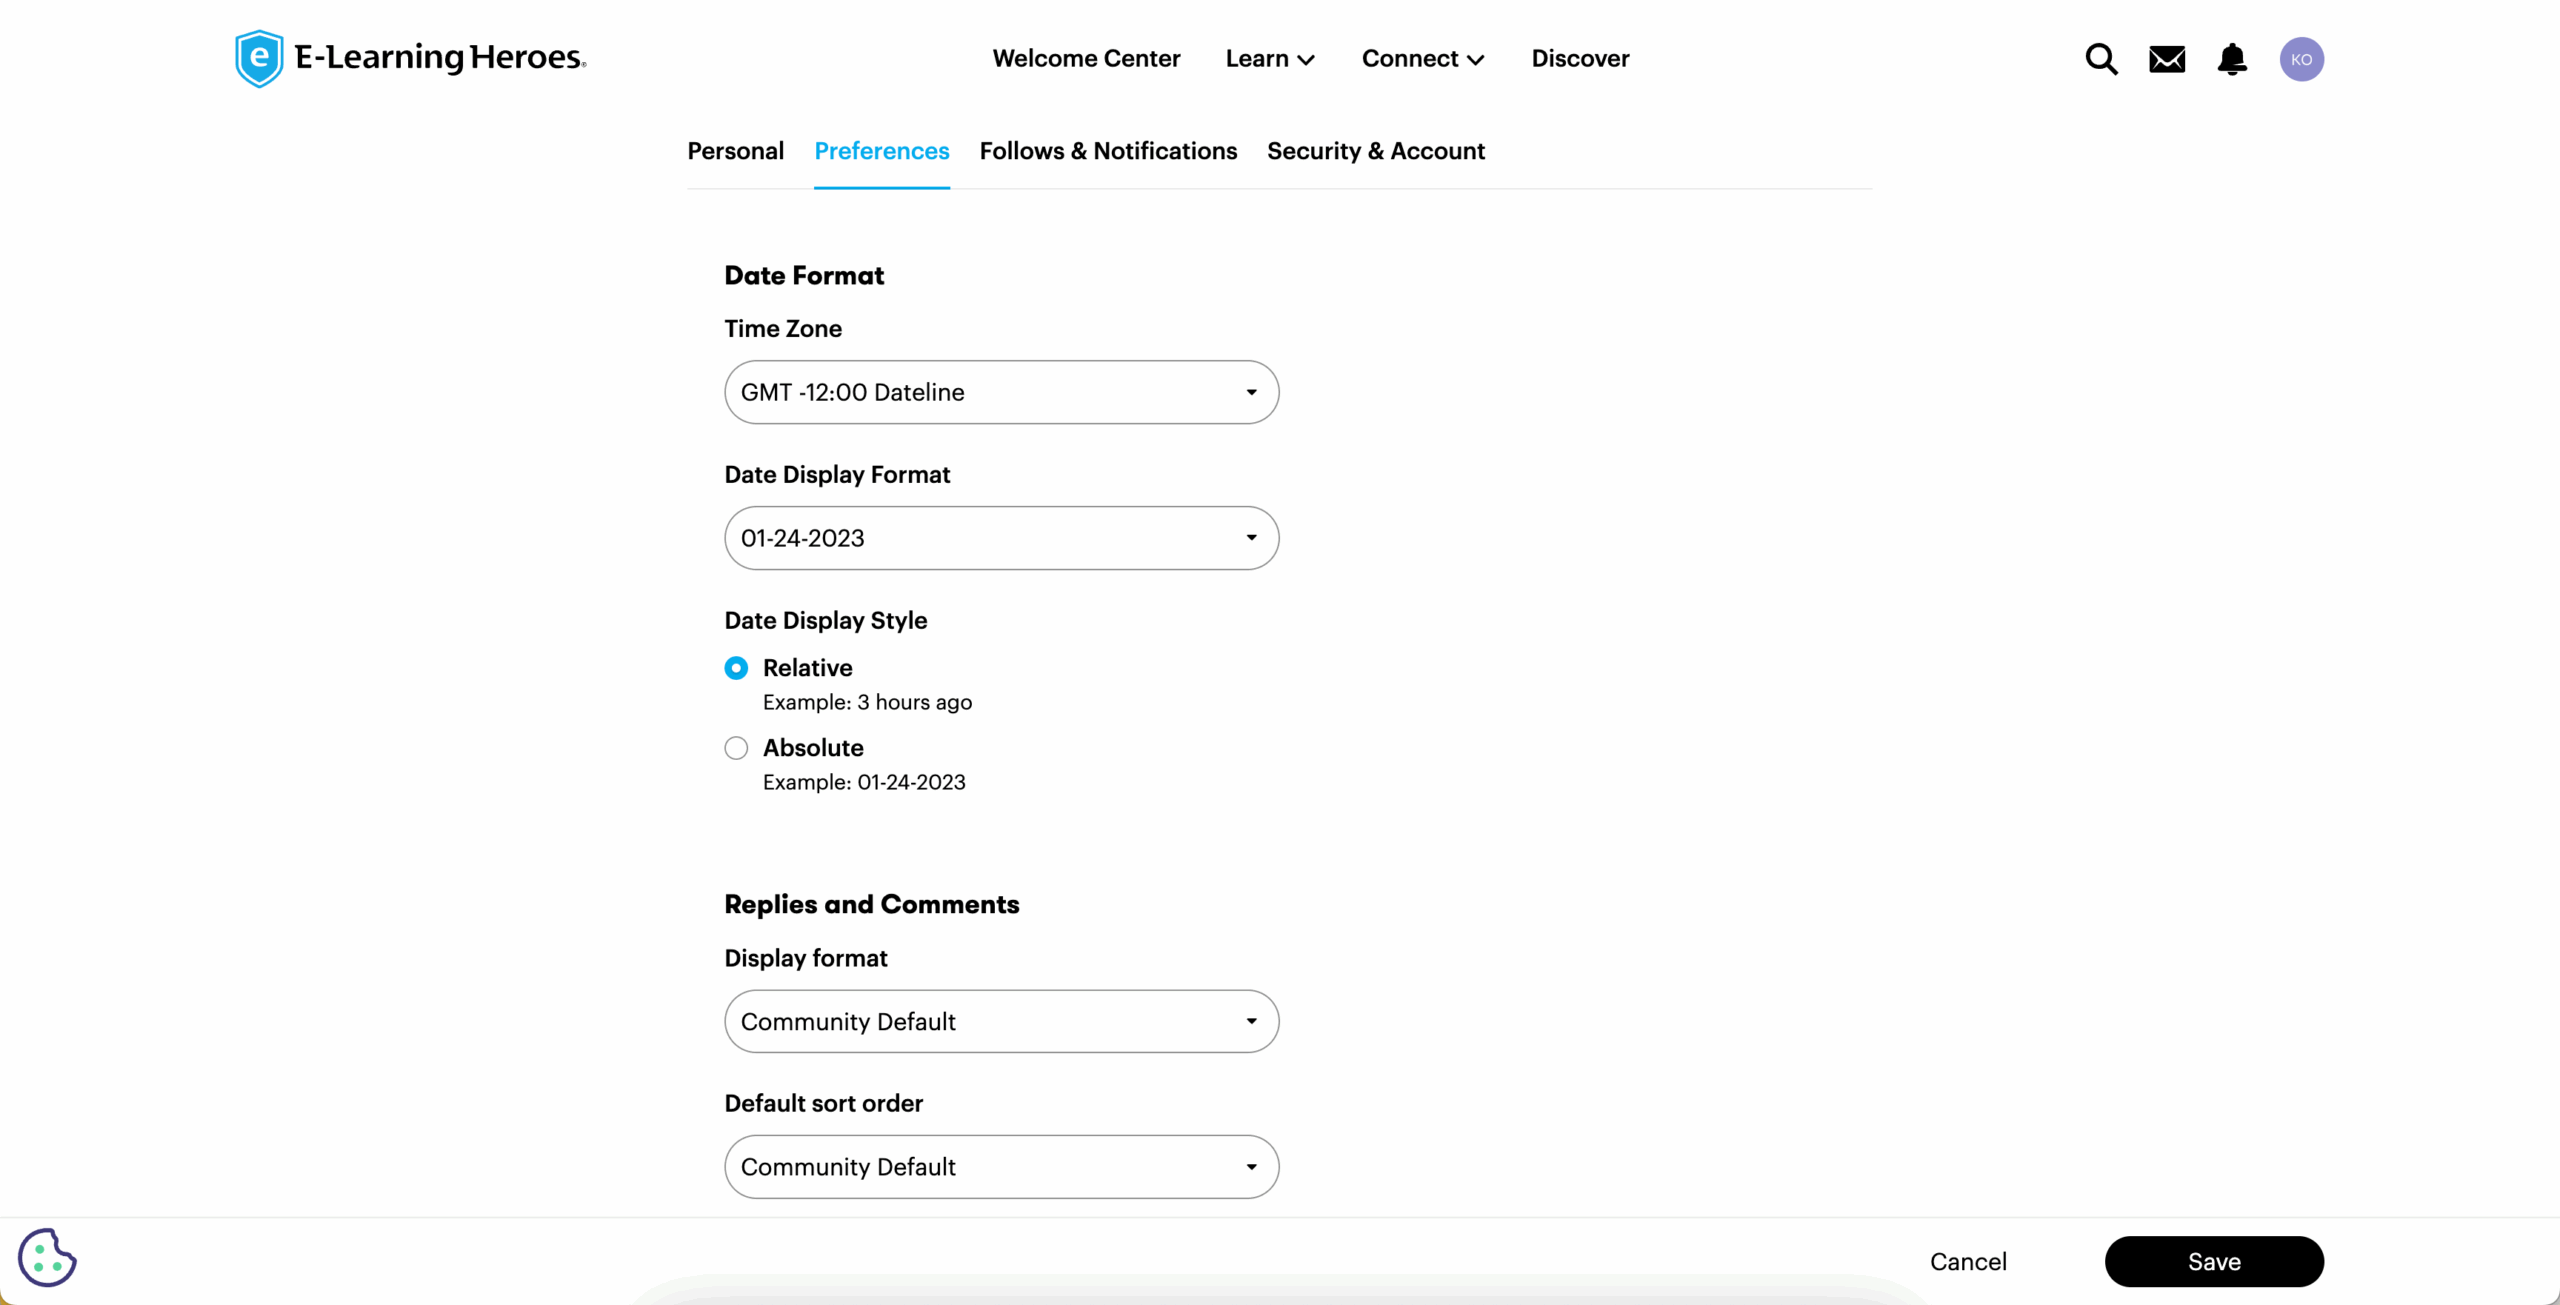Viewport: 2560px width, 1305px height.
Task: Open the cookie preferences icon
Action: coord(47,1257)
